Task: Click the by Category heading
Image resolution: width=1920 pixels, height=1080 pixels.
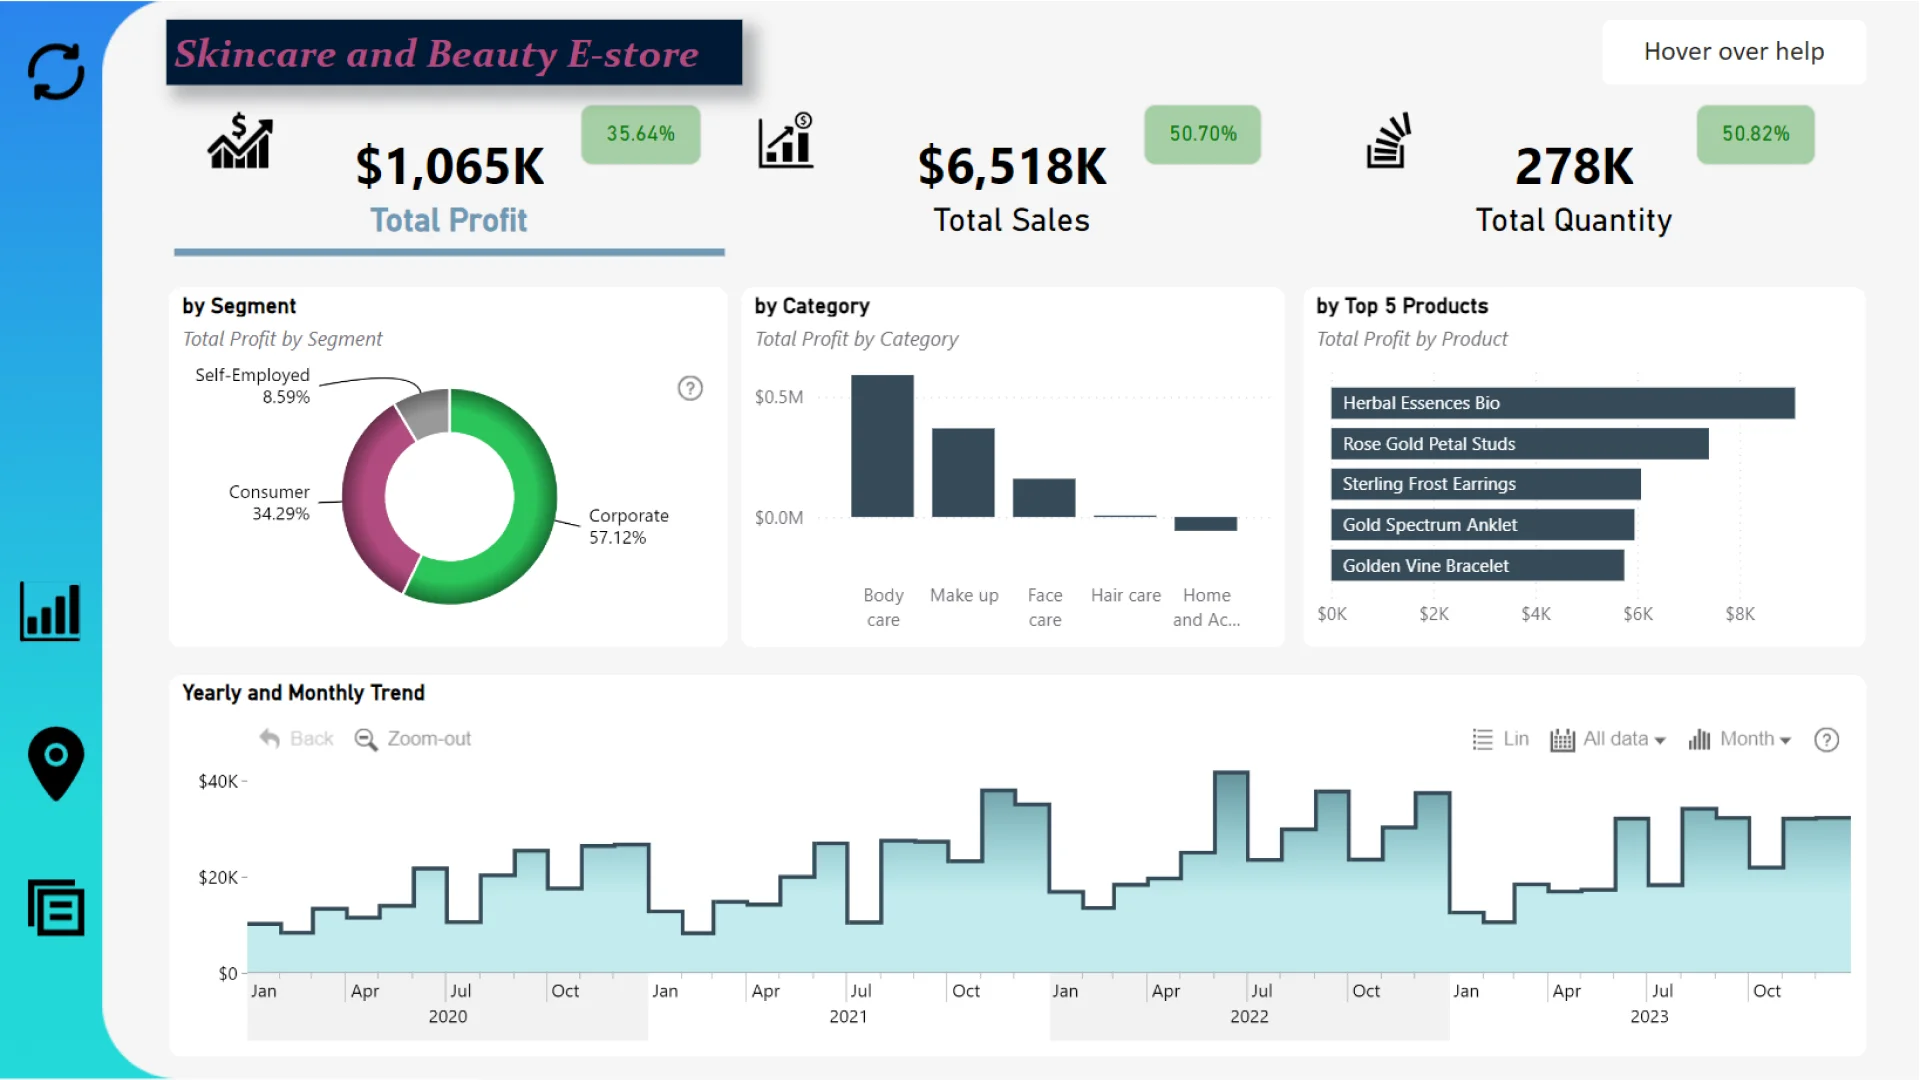Action: pyautogui.click(x=812, y=306)
